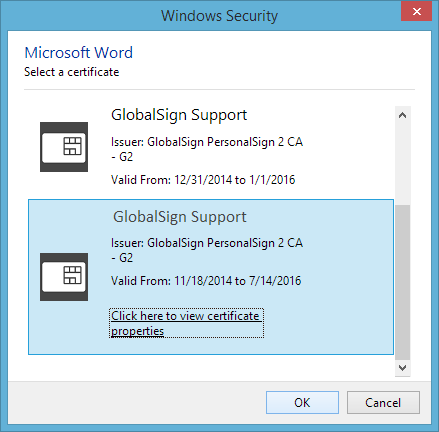This screenshot has height=432, width=439.
Task: Click the scrollbar track above the thumb
Action: pos(403,164)
